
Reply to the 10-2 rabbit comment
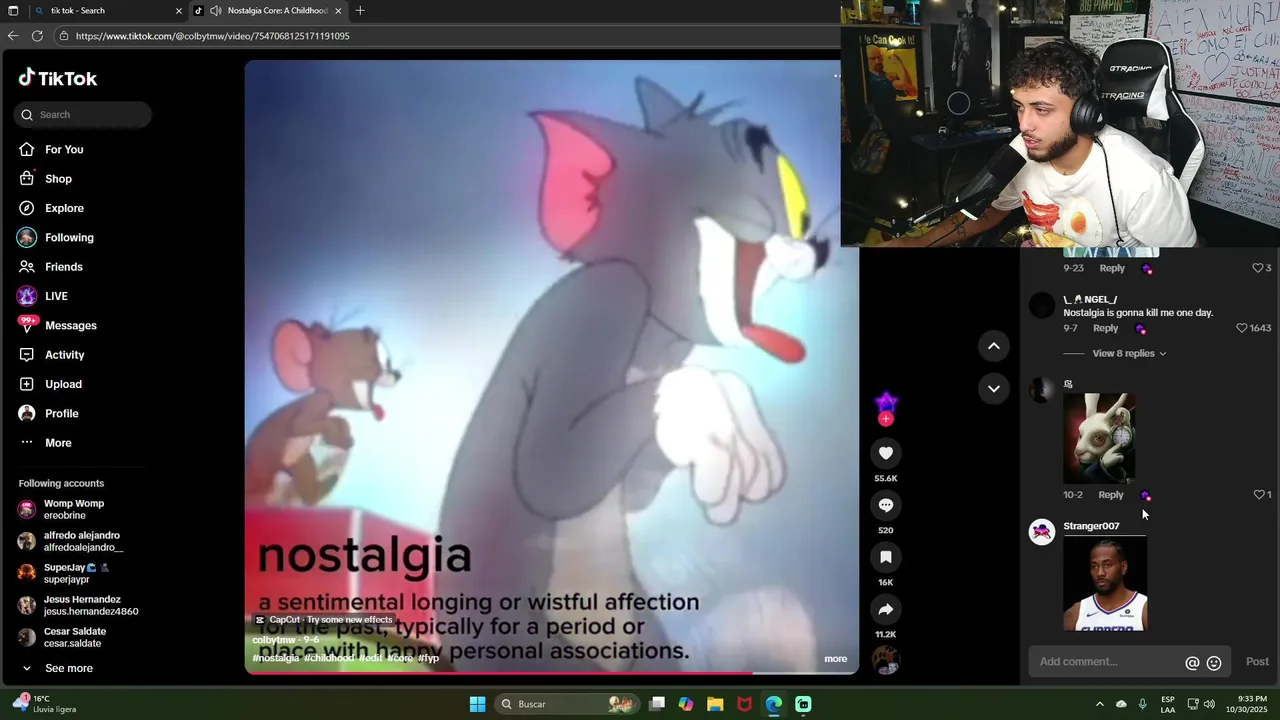(x=1111, y=495)
